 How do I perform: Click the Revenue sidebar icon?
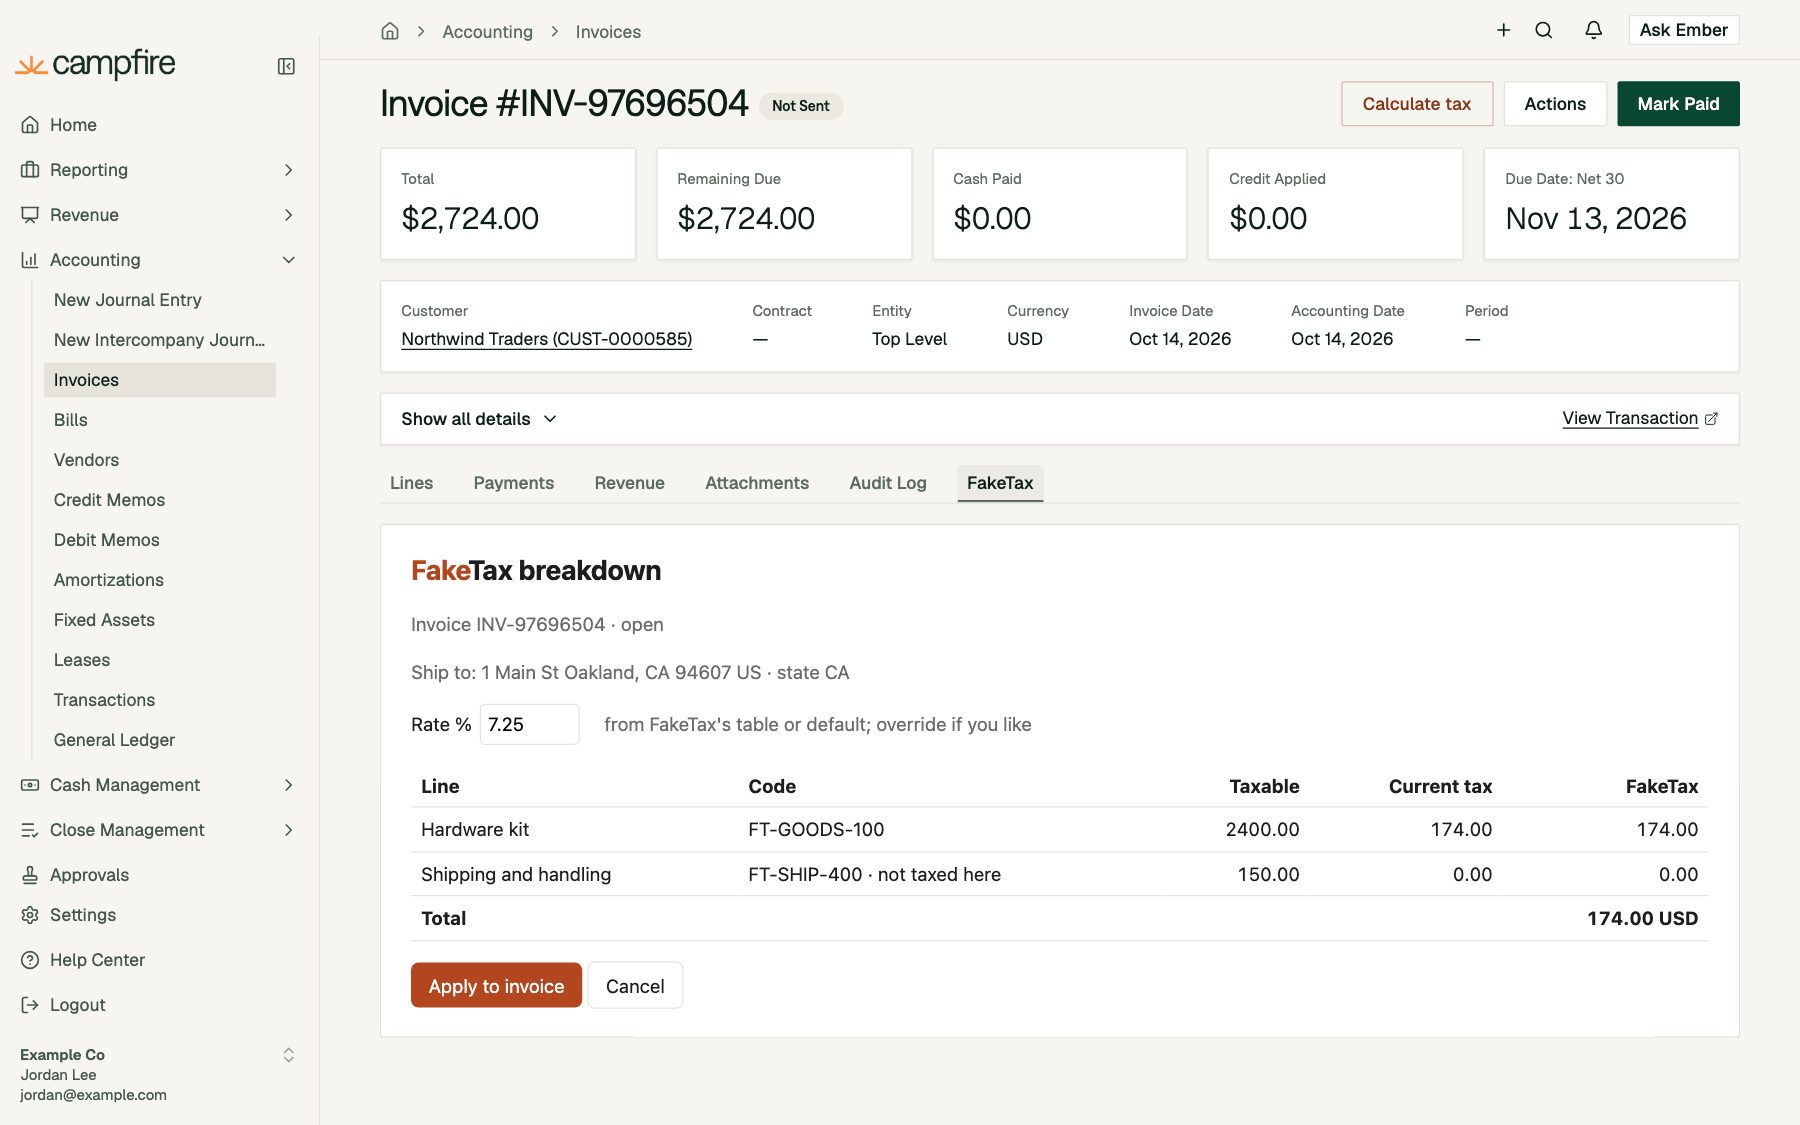pos(30,215)
